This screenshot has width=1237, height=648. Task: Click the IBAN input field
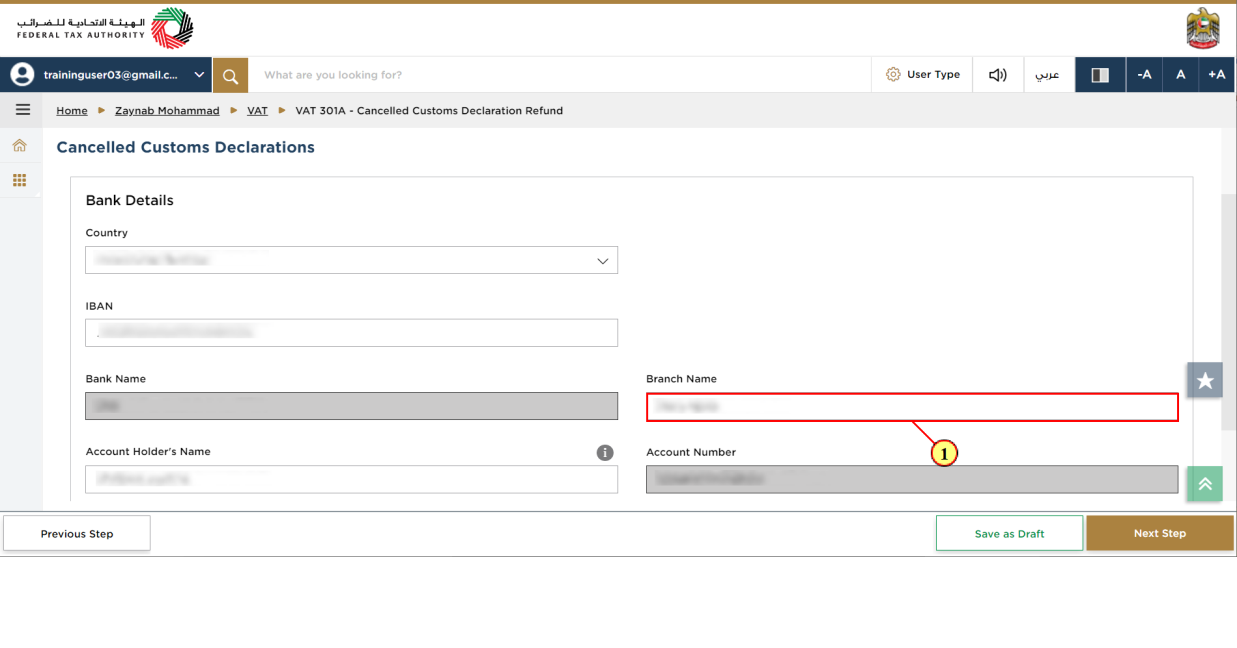tap(352, 333)
